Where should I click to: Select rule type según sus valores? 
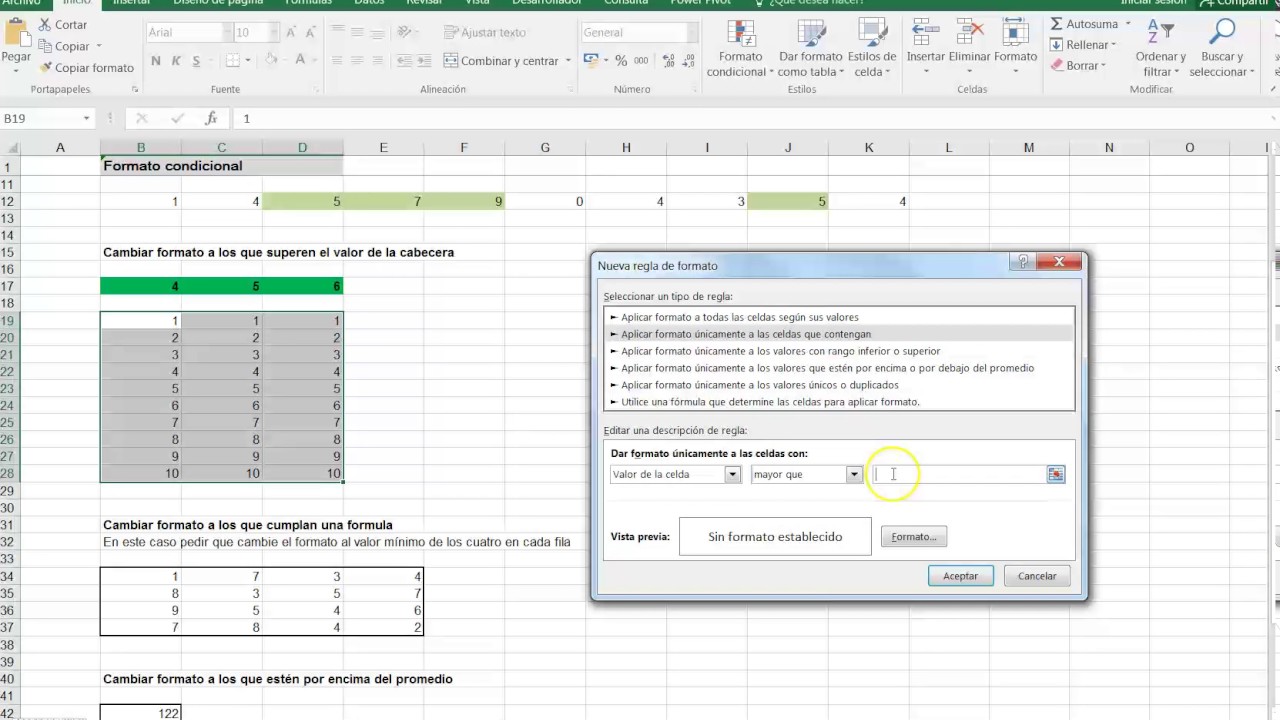point(839,317)
